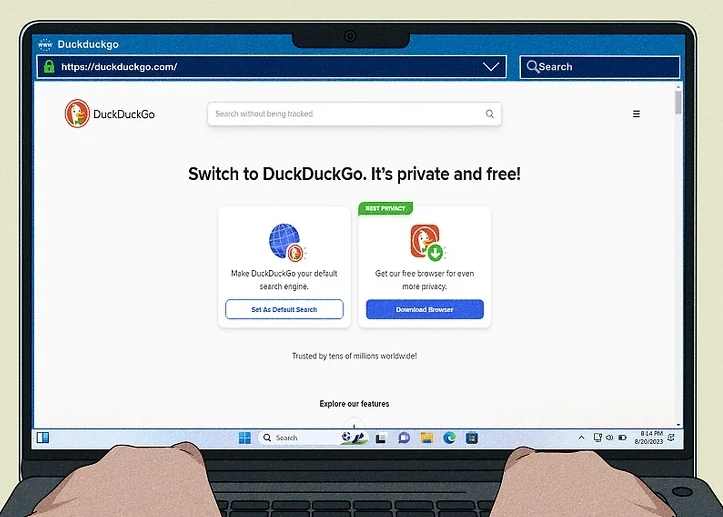Click the Task View icon on taskbar
Screen dimensions: 723x517
point(380,438)
